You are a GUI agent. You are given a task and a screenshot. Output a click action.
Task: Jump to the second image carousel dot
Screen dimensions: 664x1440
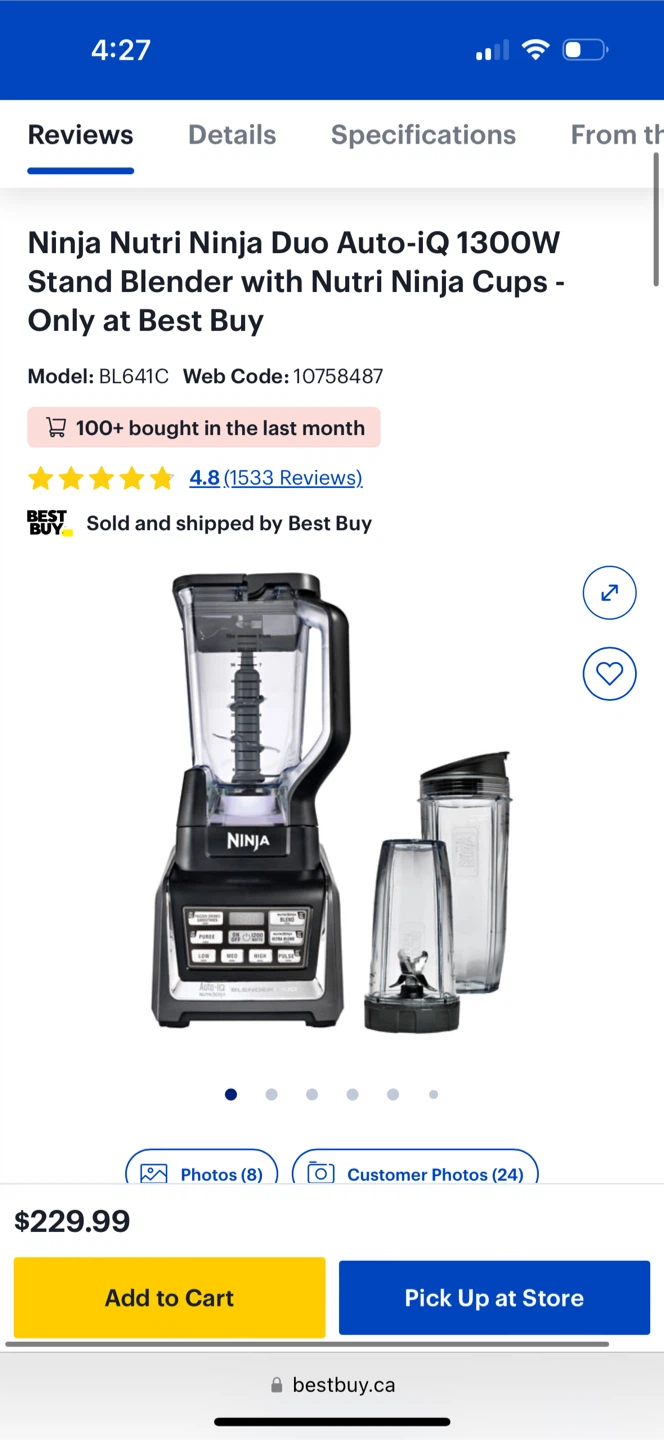271,1094
